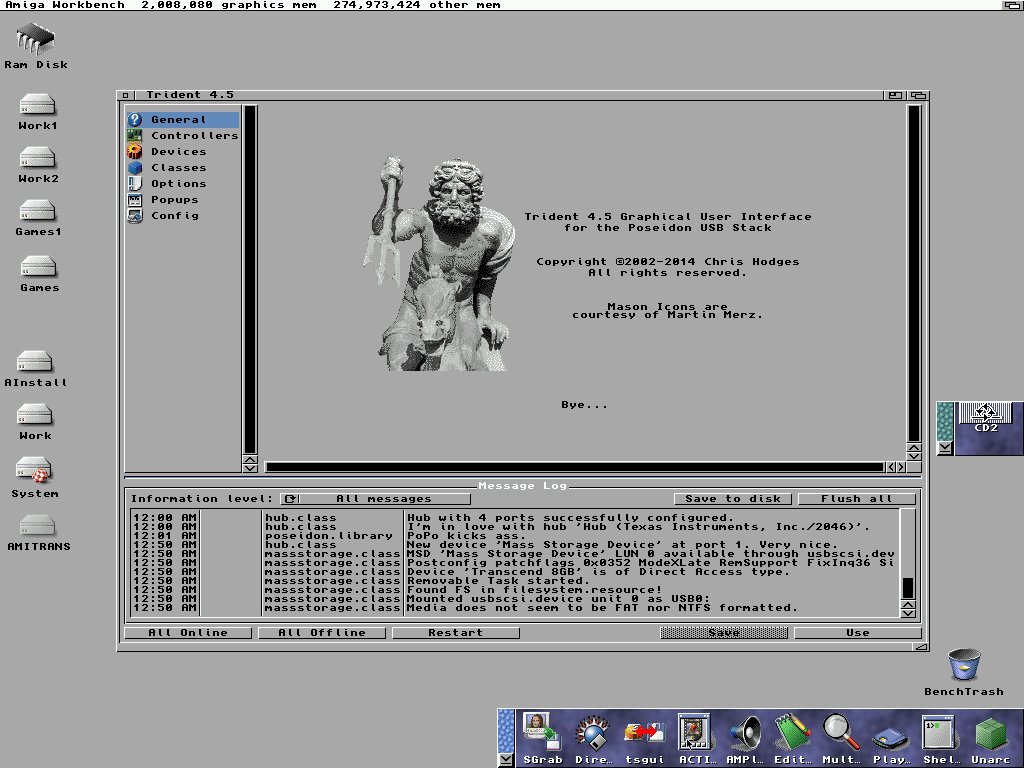Cycle the Information level 'All messages' gadget

(x=376, y=499)
